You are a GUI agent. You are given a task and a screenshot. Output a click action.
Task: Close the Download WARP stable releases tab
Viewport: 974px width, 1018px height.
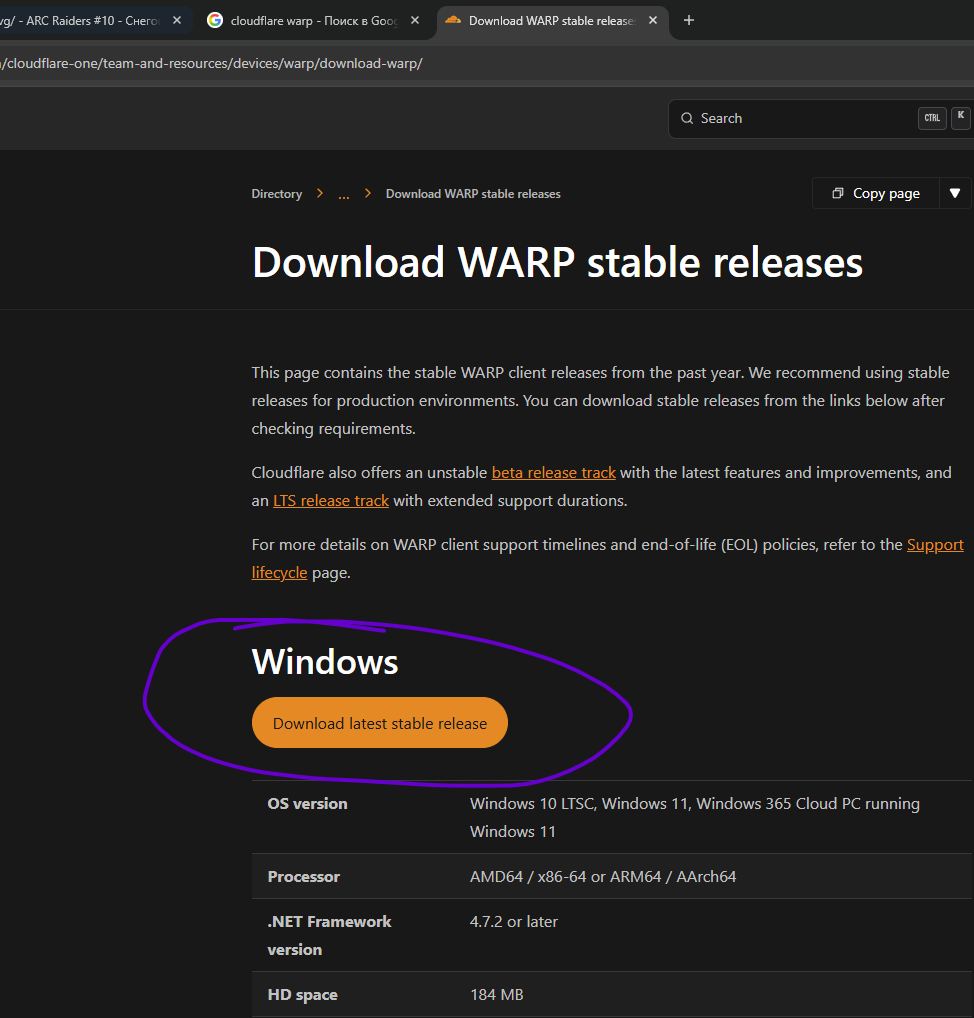[653, 21]
